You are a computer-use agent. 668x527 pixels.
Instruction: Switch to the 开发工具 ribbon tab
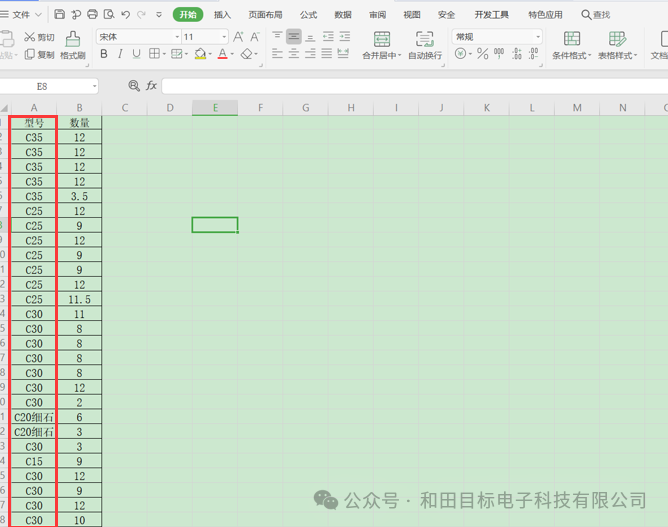tap(492, 15)
